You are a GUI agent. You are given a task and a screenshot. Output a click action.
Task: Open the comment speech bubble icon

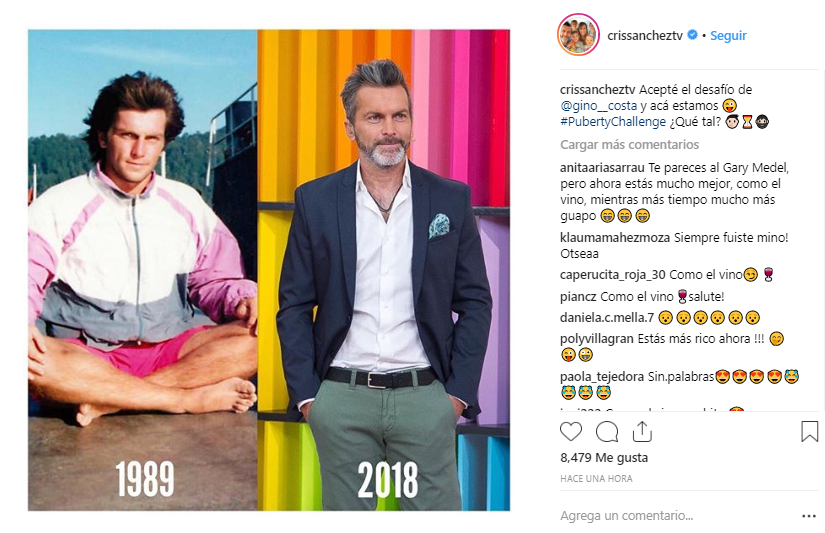[607, 432]
